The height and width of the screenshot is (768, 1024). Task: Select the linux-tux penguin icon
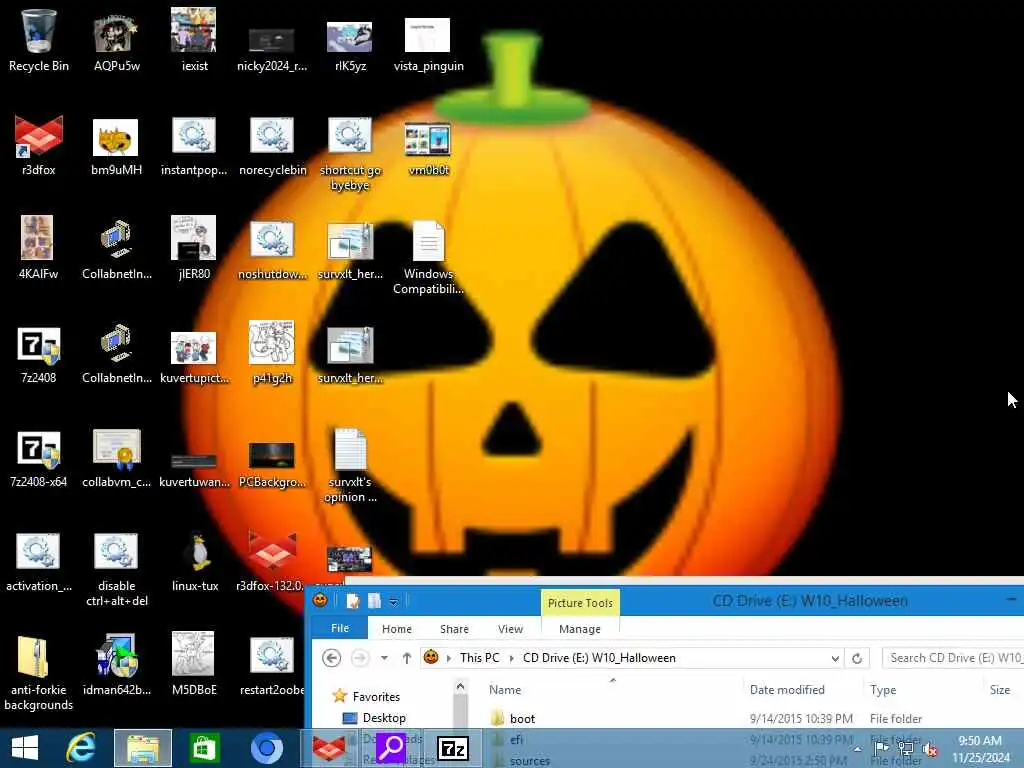tap(194, 560)
